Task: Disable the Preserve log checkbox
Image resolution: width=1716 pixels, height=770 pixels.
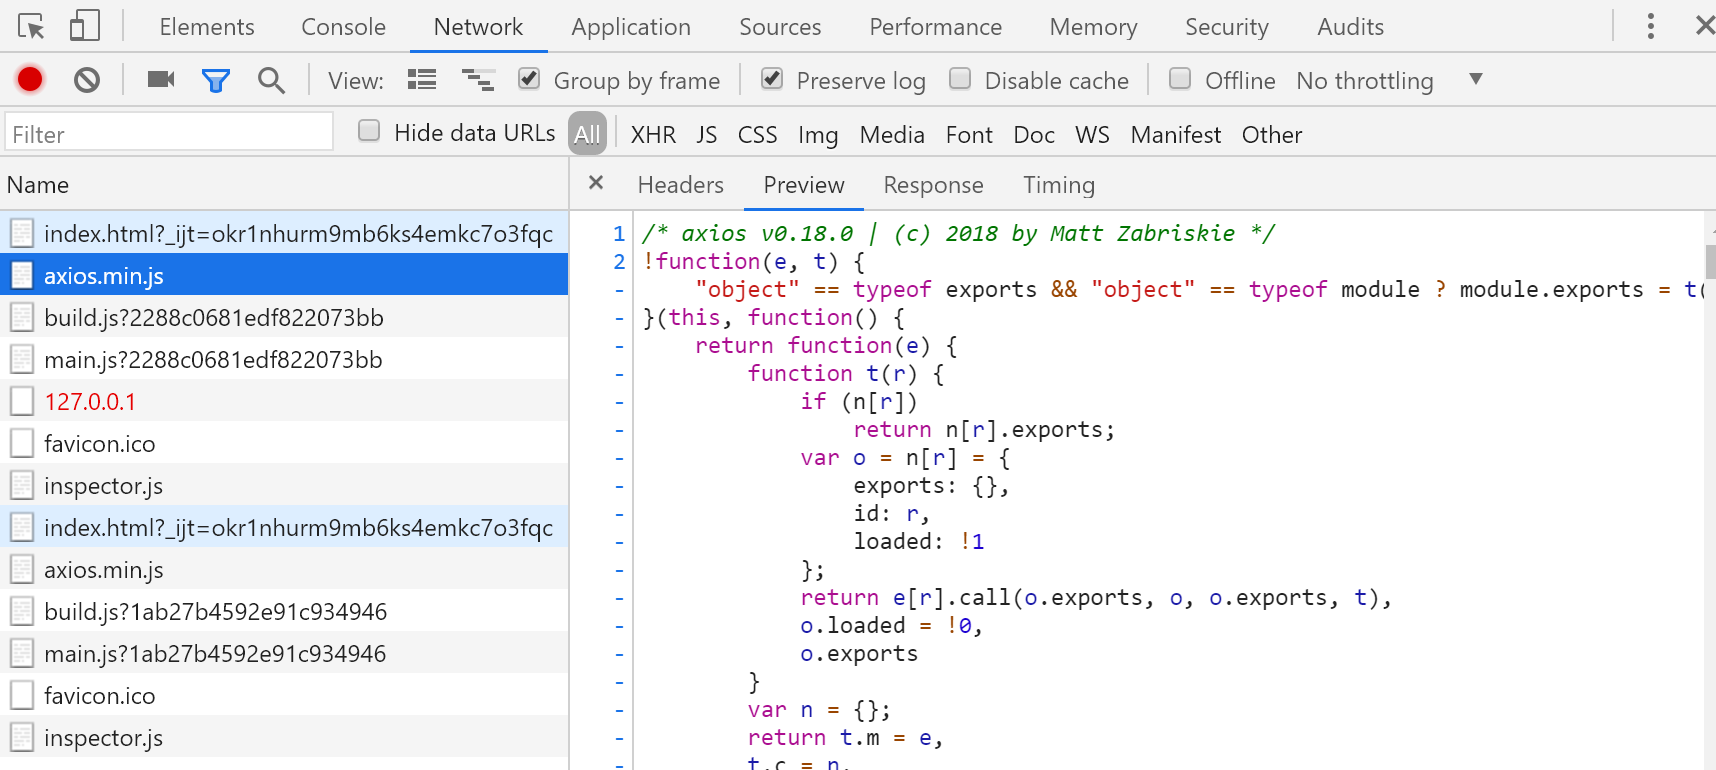Action: [772, 79]
